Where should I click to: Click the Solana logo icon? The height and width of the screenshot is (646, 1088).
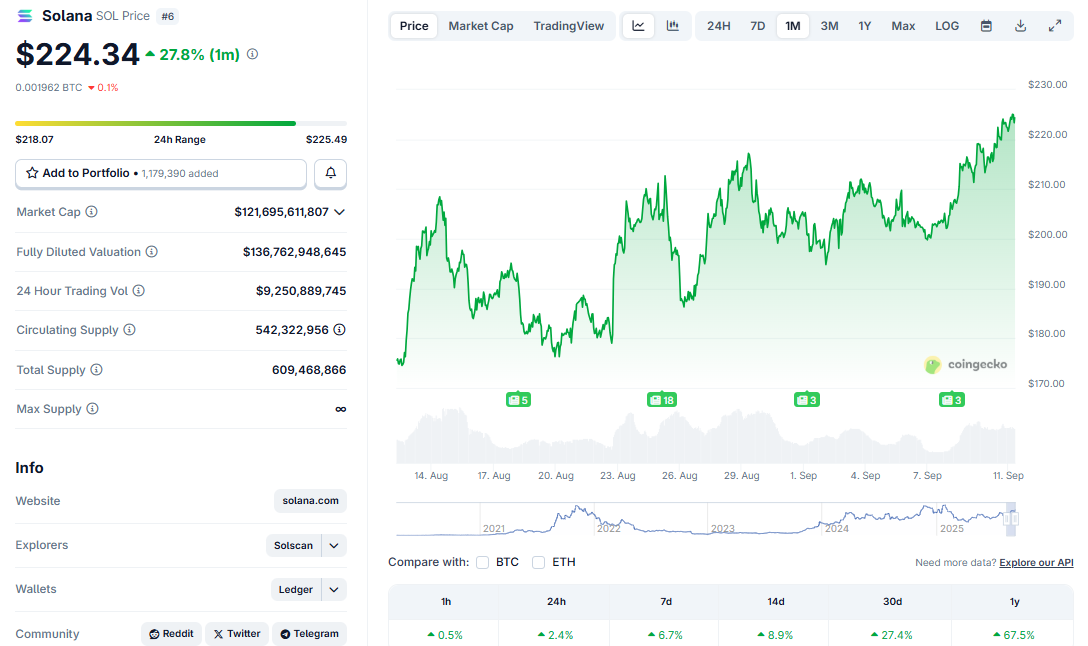click(x=25, y=16)
